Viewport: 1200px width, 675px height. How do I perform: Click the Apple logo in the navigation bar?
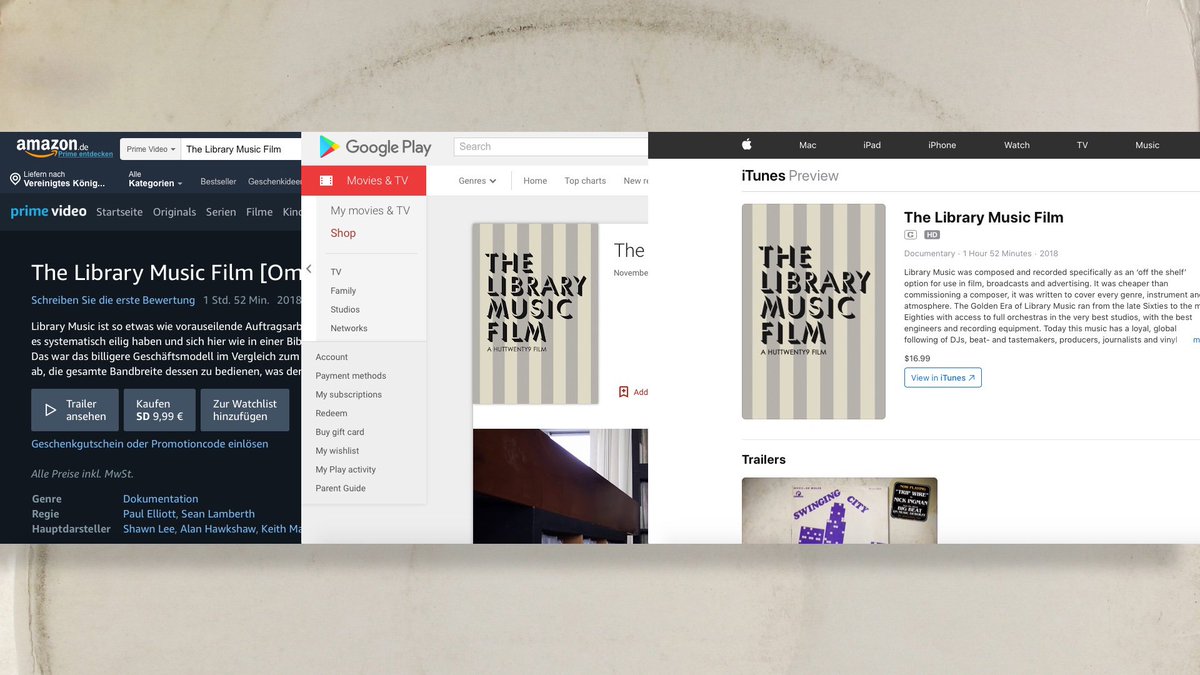pos(746,144)
